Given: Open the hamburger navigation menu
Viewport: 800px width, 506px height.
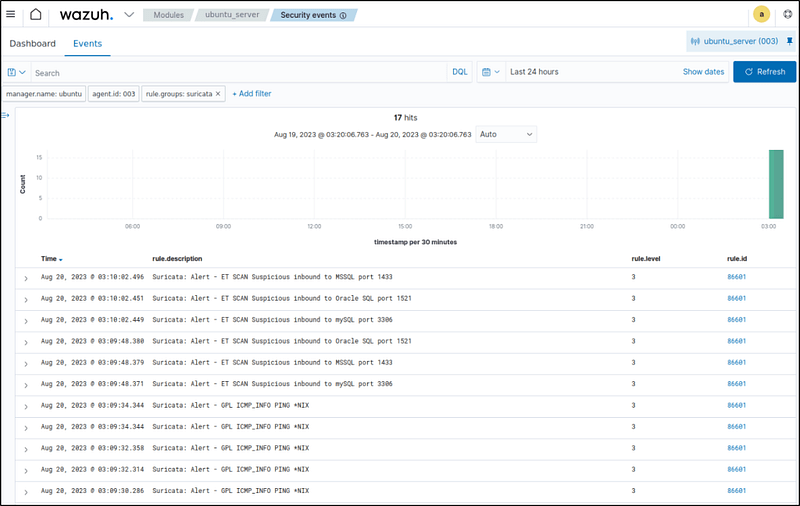Looking at the screenshot, I should [x=11, y=14].
